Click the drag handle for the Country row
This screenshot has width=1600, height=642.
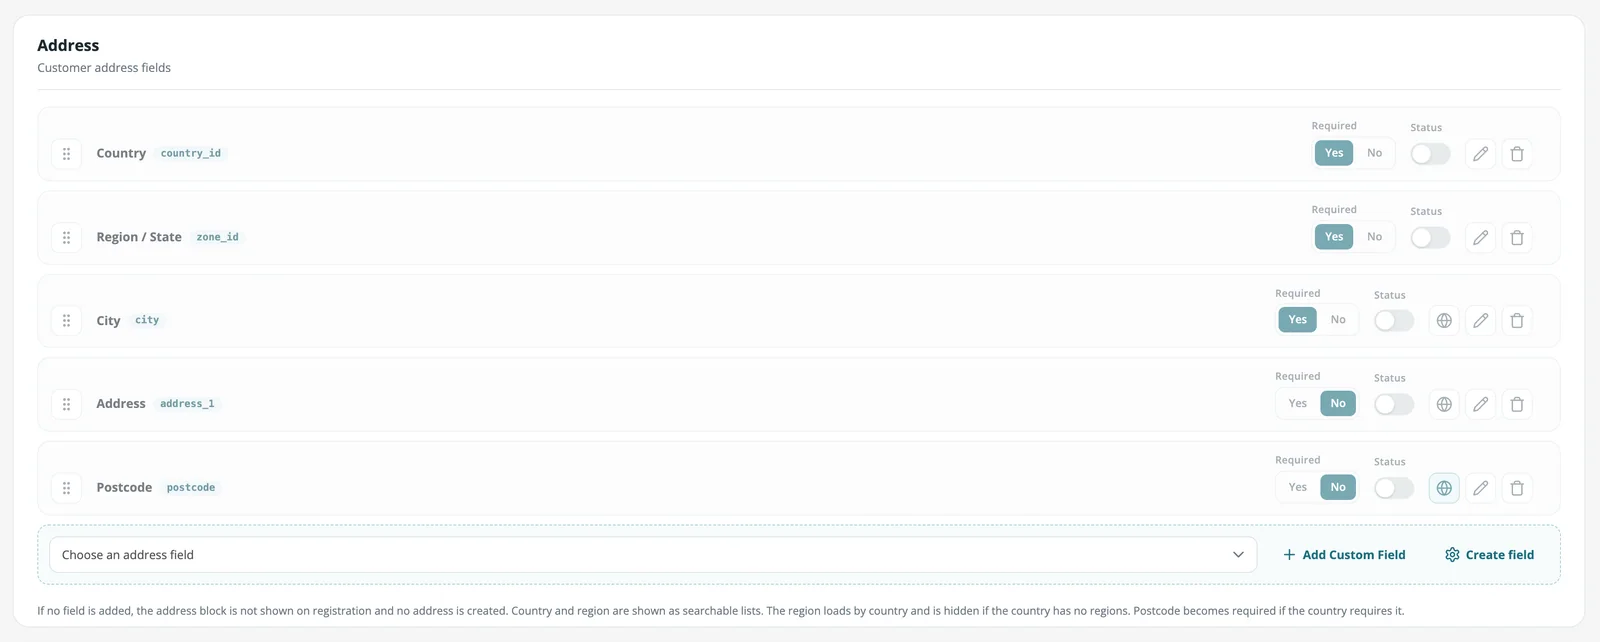pyautogui.click(x=66, y=154)
